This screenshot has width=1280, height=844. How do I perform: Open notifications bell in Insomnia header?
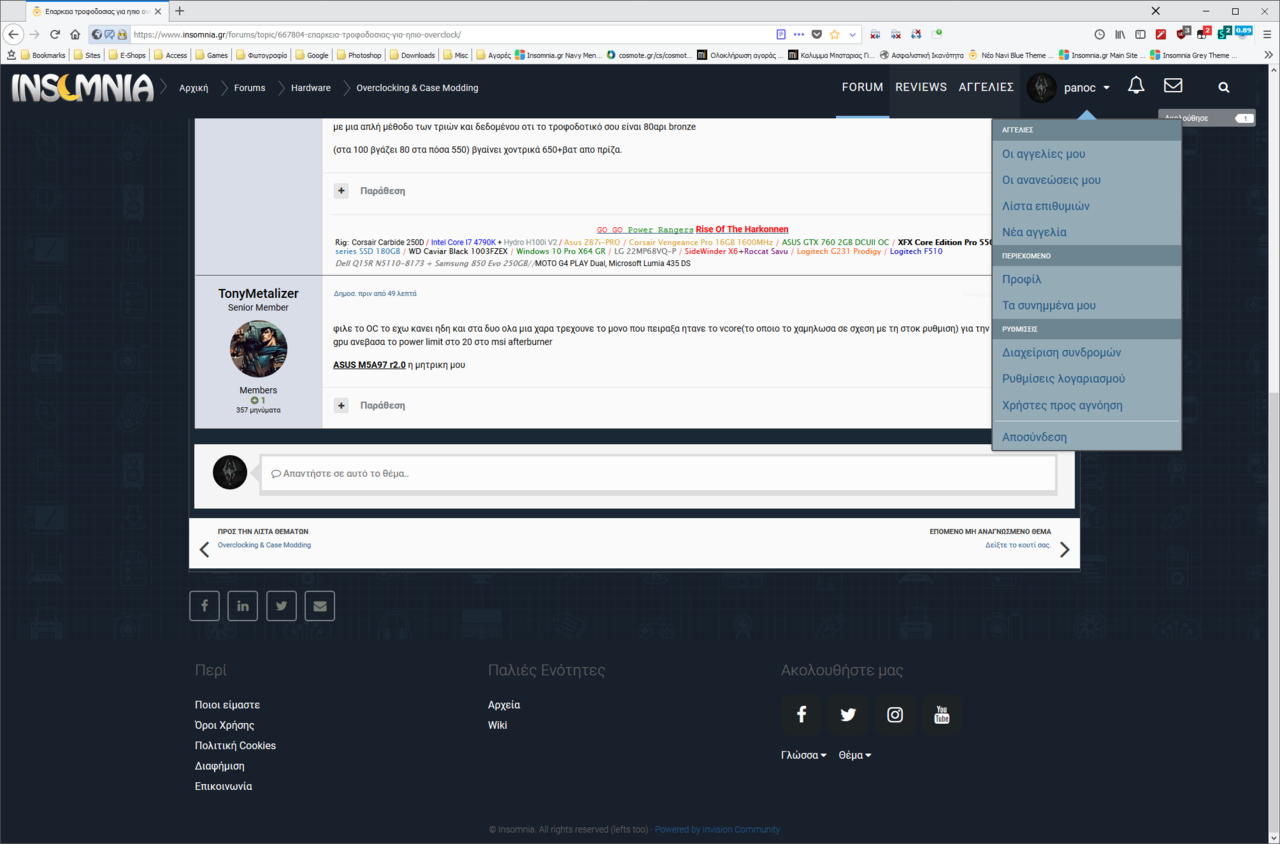[1136, 86]
